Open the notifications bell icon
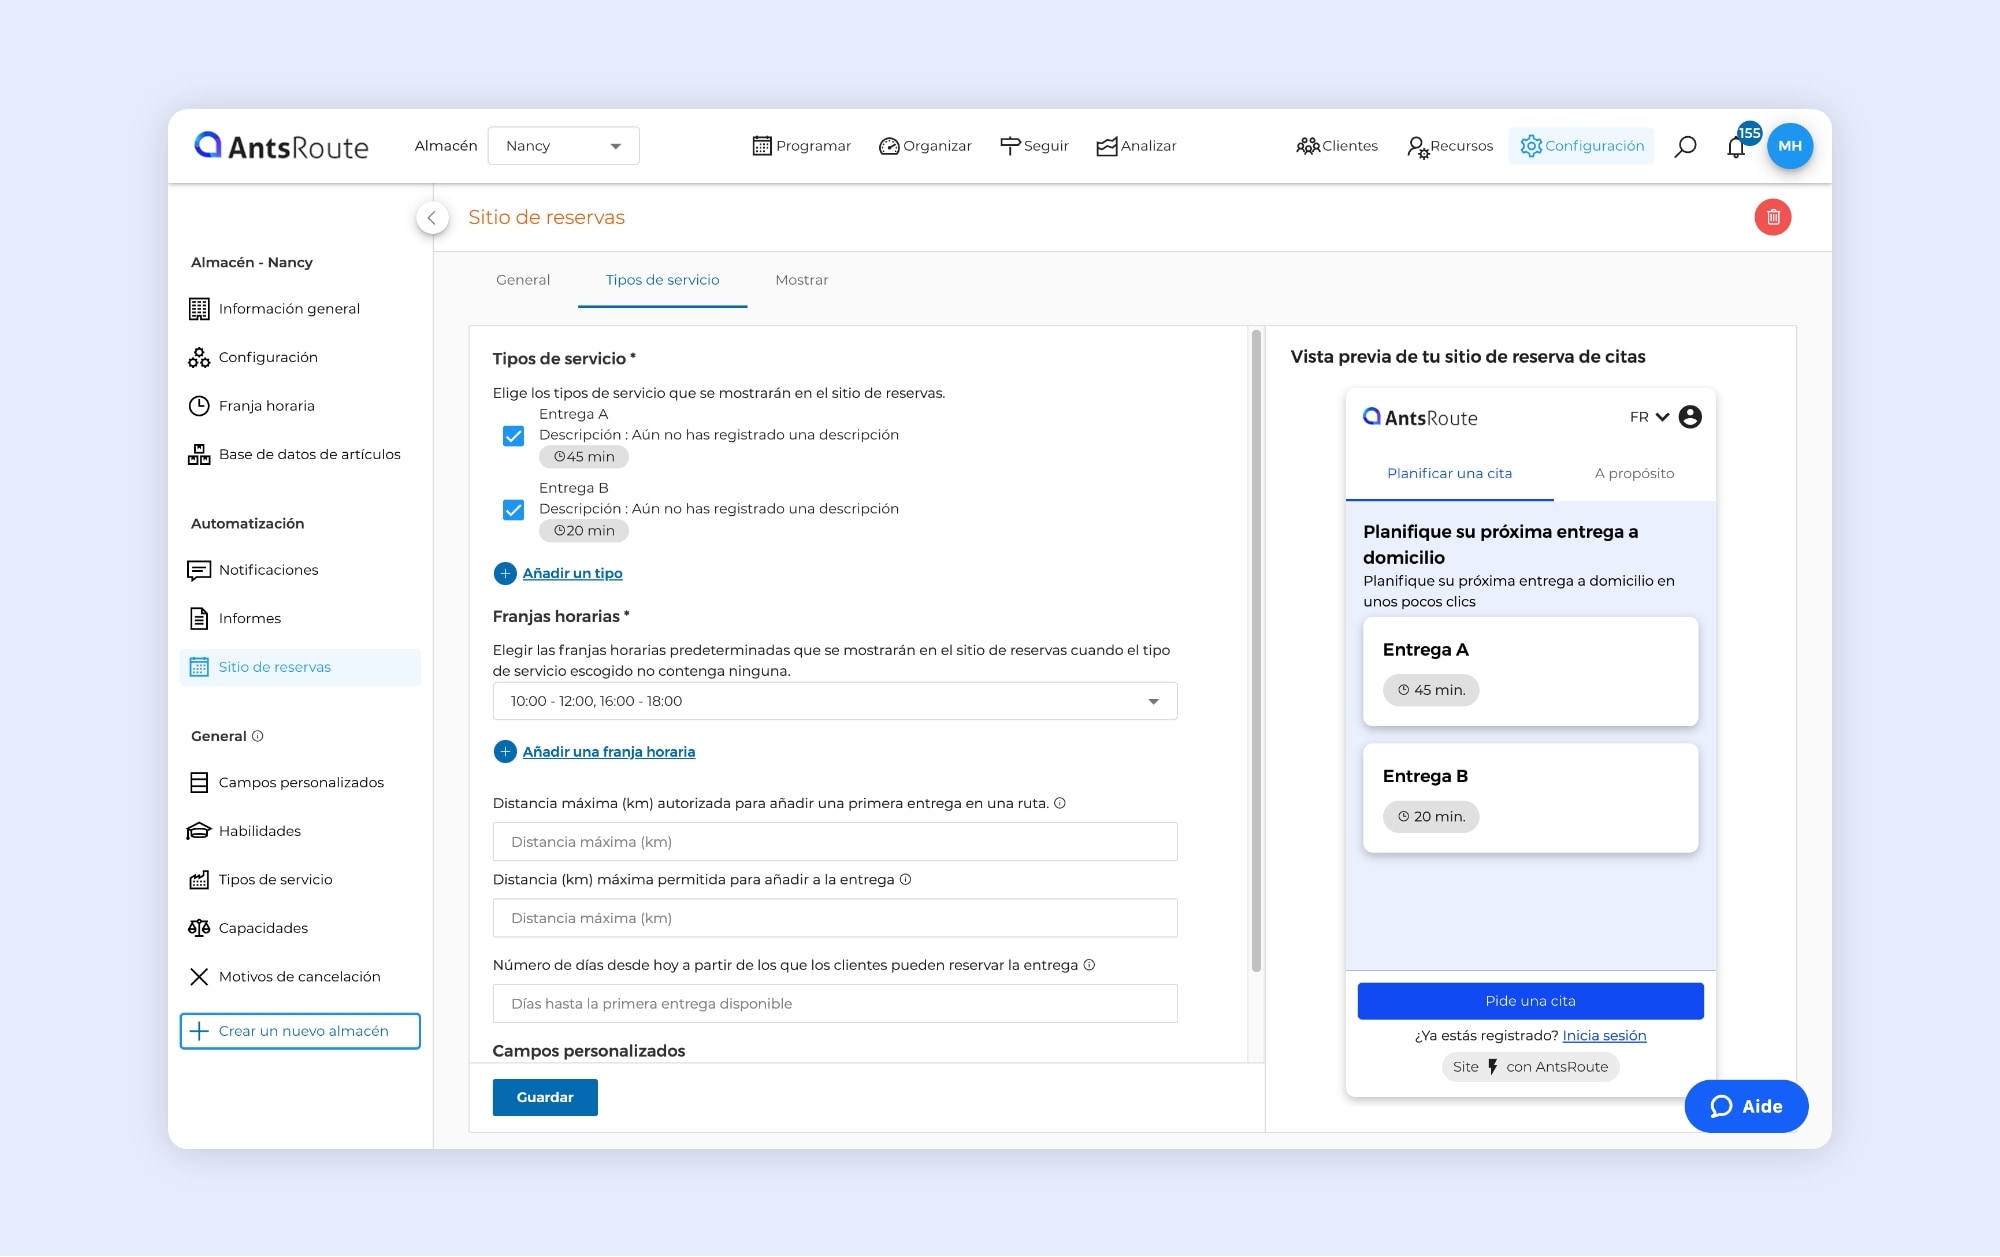This screenshot has width=2000, height=1257. [x=1736, y=147]
